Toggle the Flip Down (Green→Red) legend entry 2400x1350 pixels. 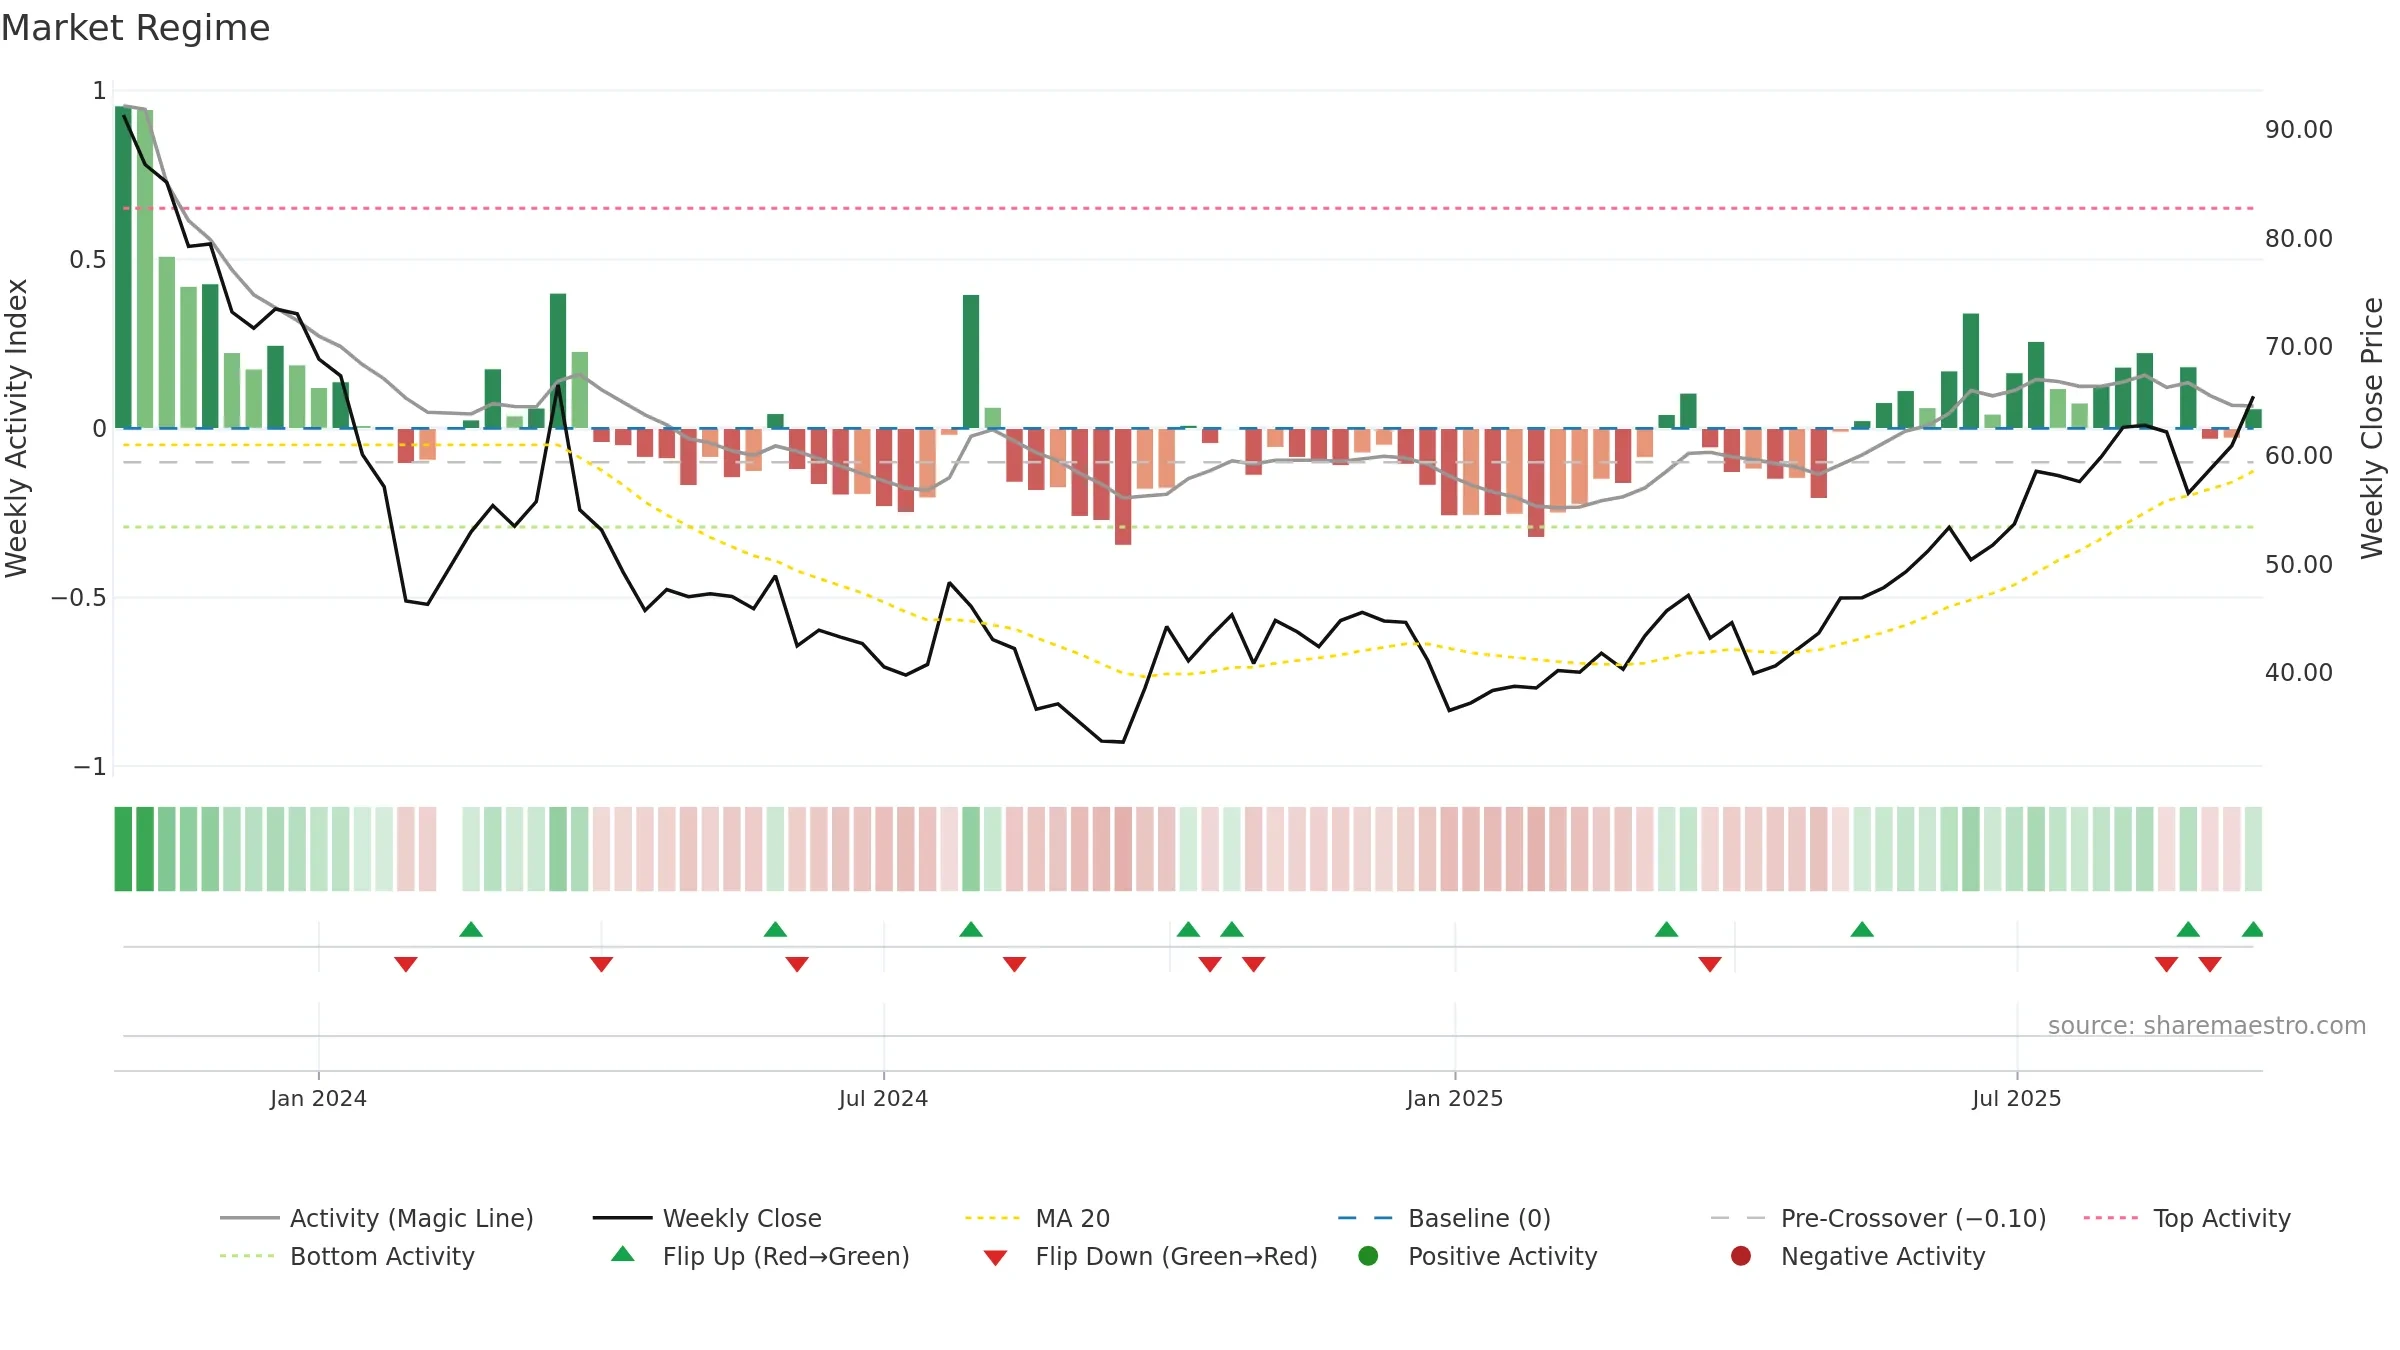(1150, 1256)
